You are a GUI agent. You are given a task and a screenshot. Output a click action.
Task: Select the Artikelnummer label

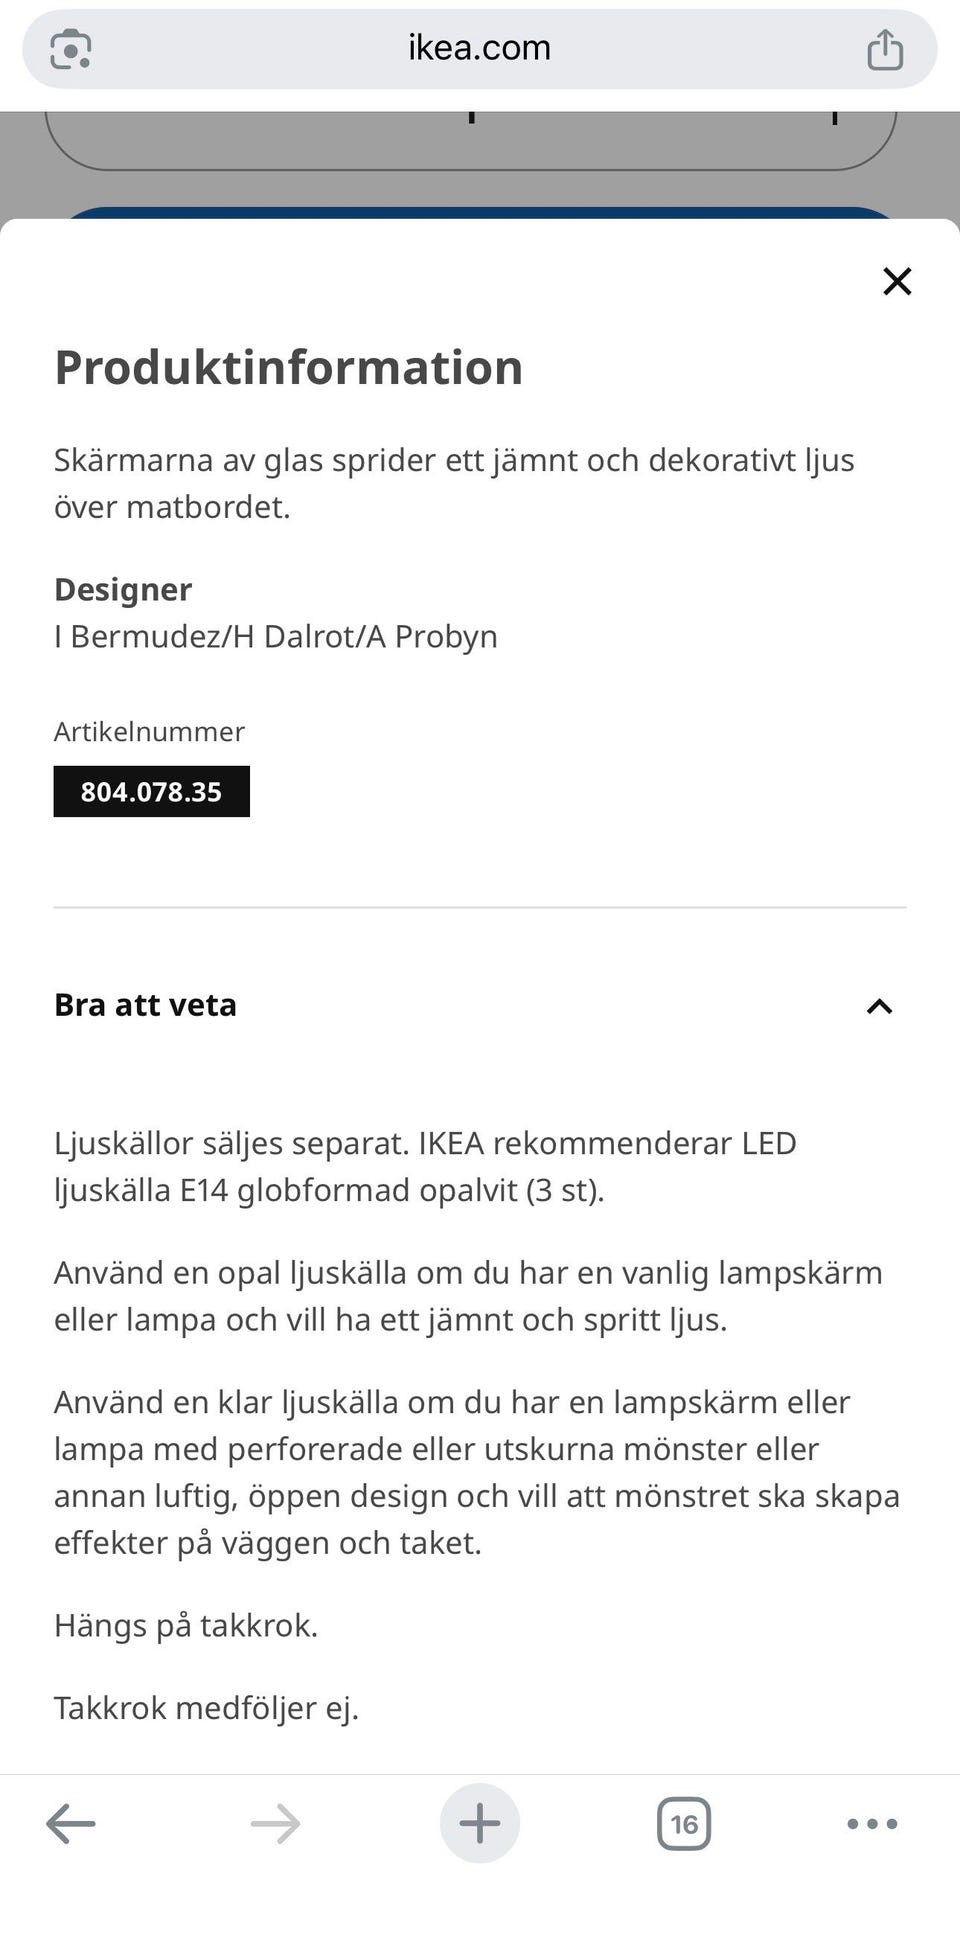pyautogui.click(x=151, y=732)
